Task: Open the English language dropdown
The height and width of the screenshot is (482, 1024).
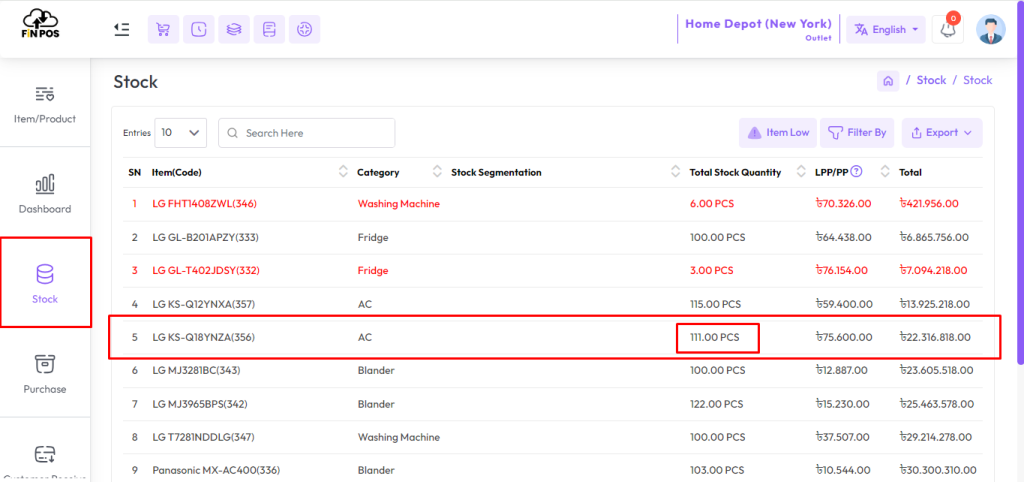Action: pyautogui.click(x=886, y=29)
